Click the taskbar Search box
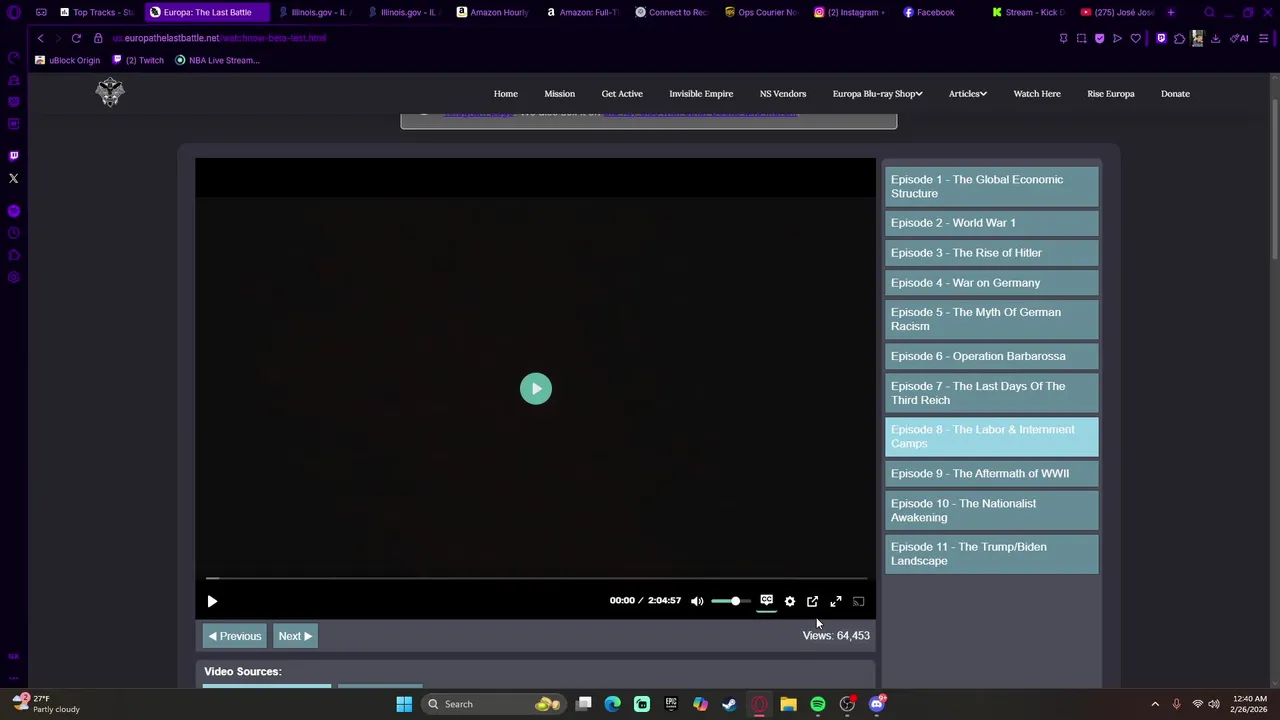 pos(493,704)
